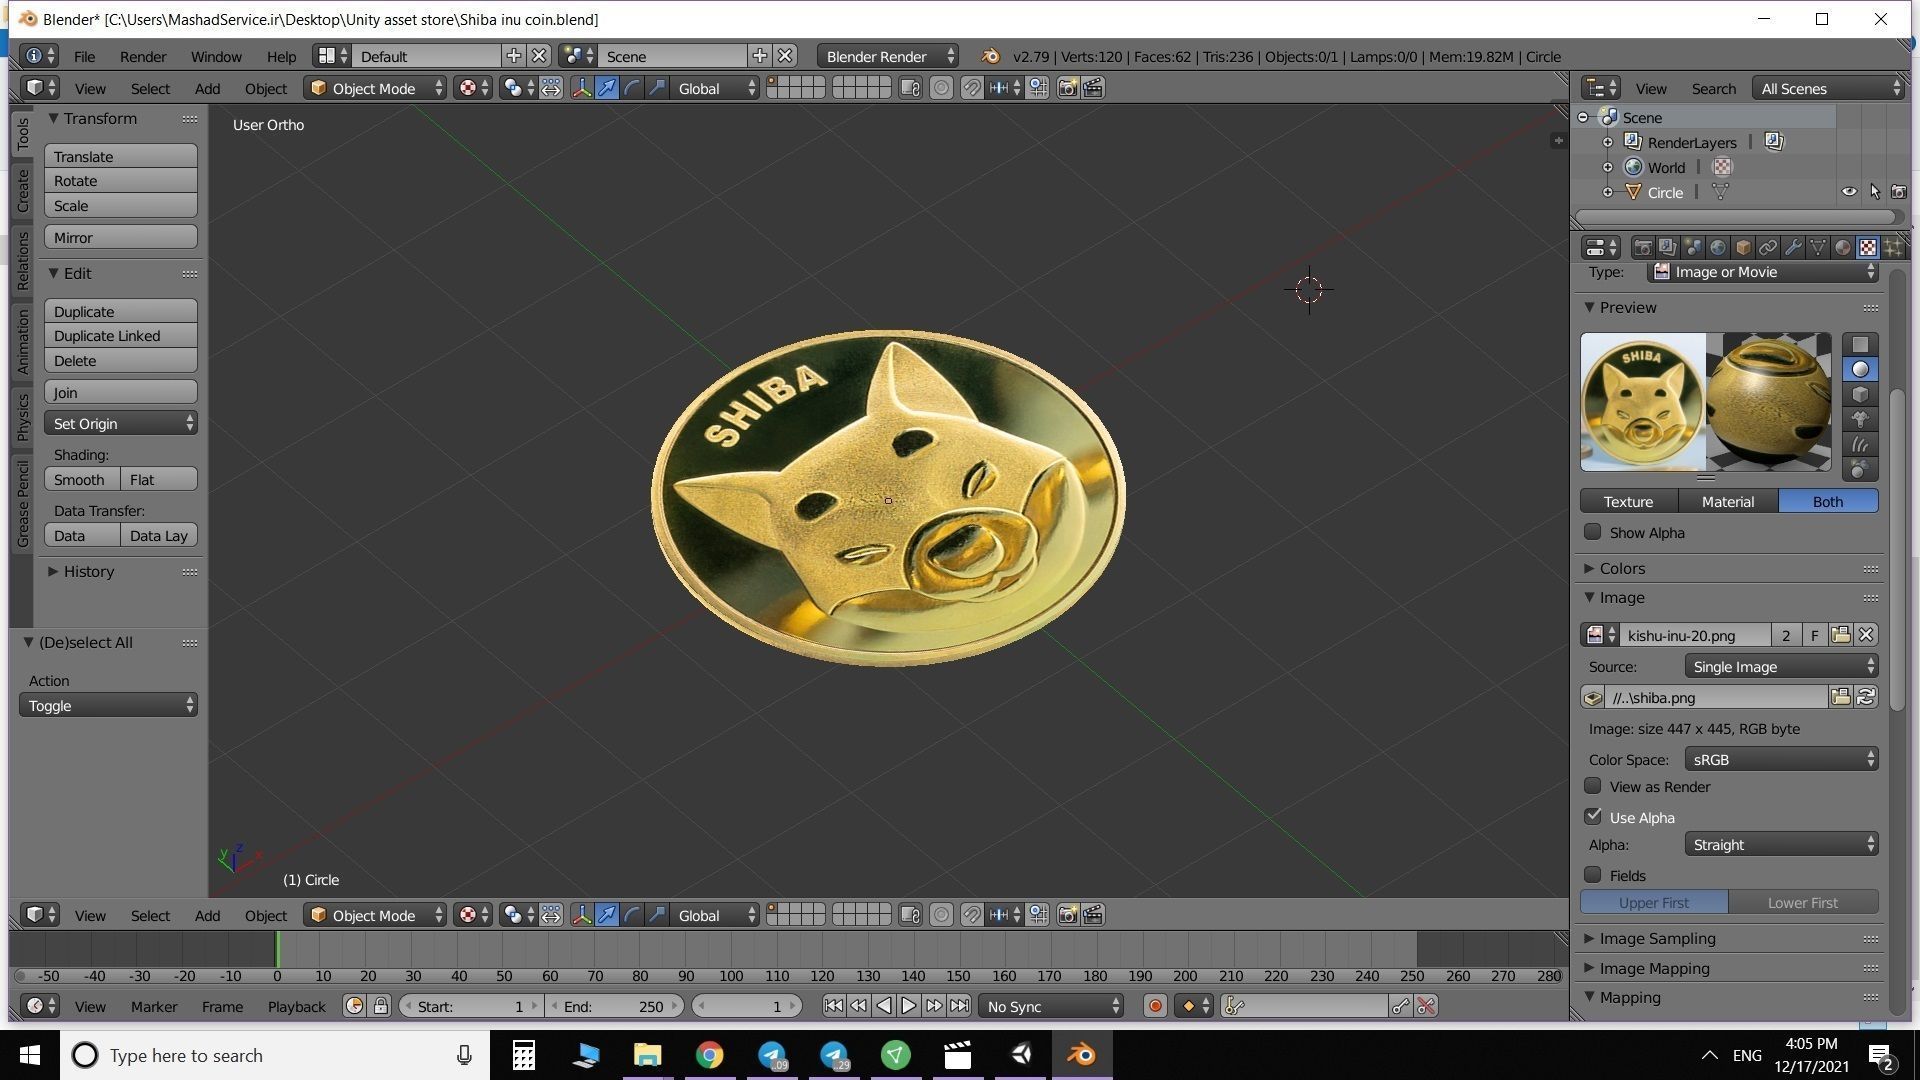
Task: Set preview to hair strands
Action: pyautogui.click(x=1860, y=445)
